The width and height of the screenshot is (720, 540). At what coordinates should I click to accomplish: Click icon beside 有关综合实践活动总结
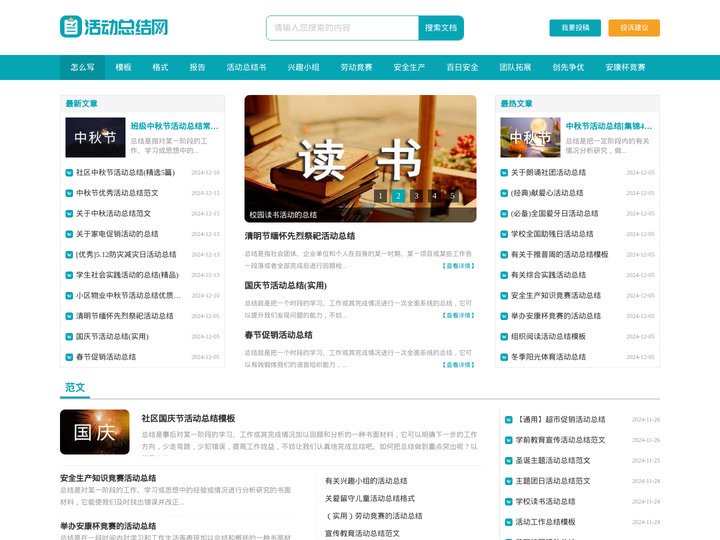tap(504, 275)
